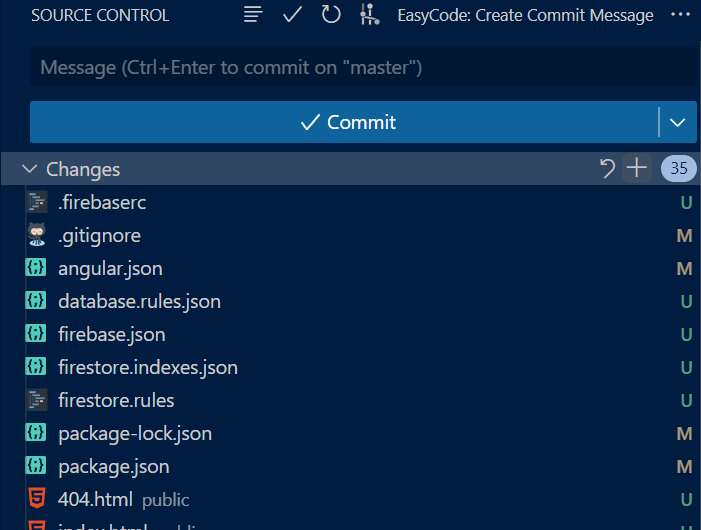The height and width of the screenshot is (530, 701).
Task: Toggle view as tree icon in Source Control header
Action: (253, 15)
